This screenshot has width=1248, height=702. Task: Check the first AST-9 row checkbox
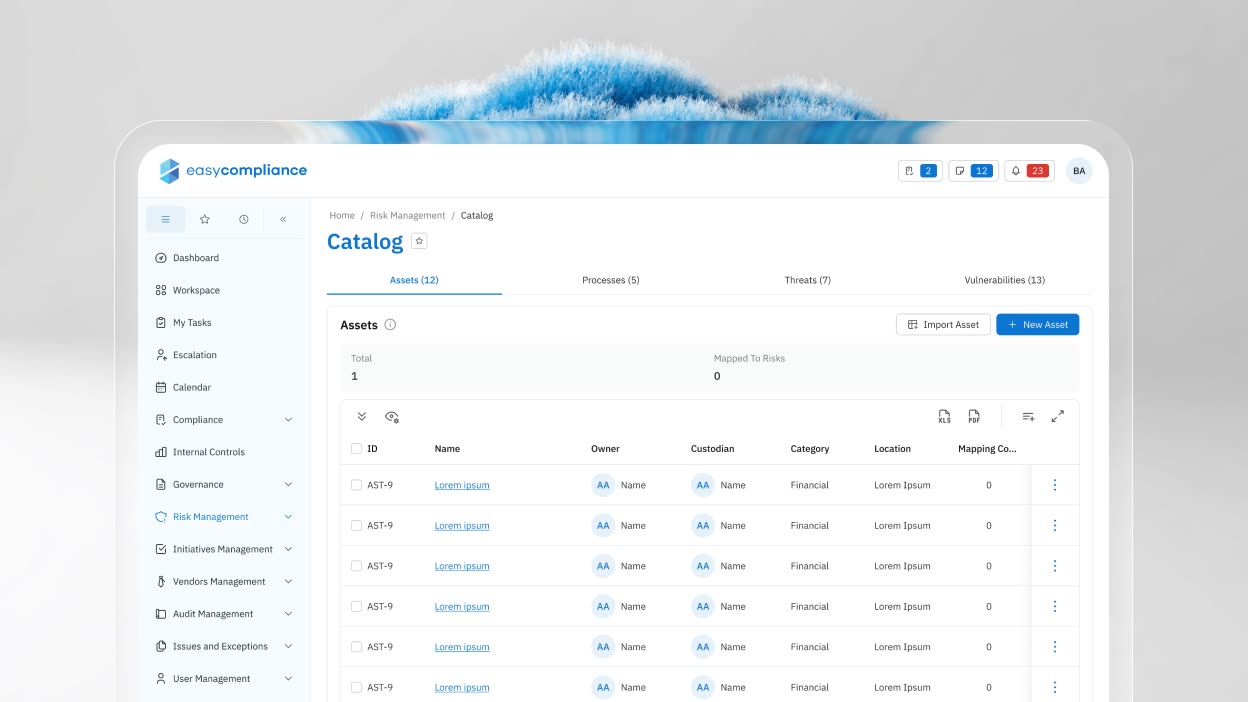[356, 485]
